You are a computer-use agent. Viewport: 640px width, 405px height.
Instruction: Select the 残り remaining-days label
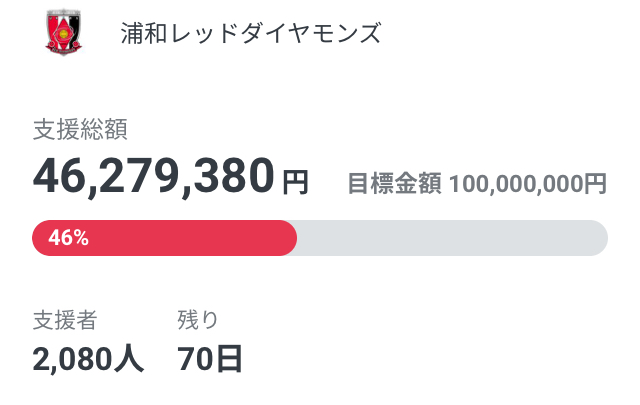(198, 320)
